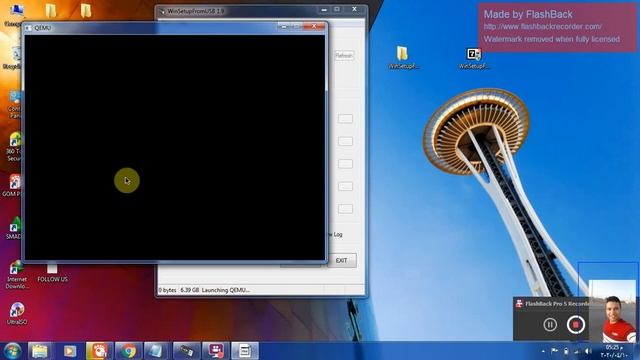Image resolution: width=640 pixels, height=360 pixels.
Task: Open the Windows Start menu
Action: coord(12,351)
